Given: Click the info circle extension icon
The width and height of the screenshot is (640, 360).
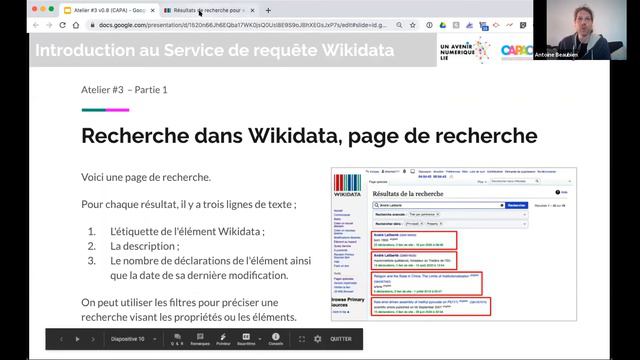Looking at the screenshot, I should (429, 25).
